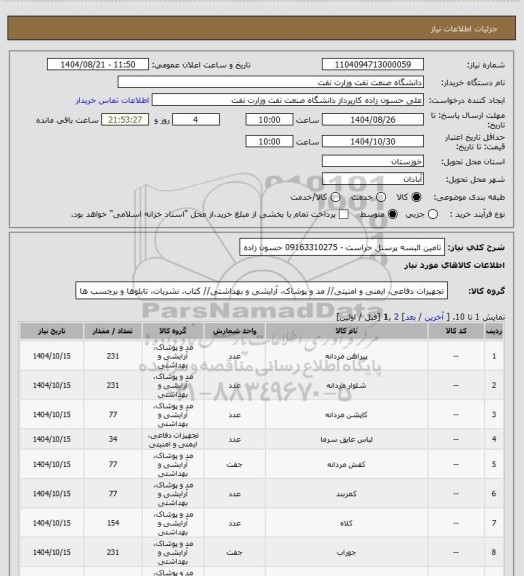Click the ایجاد کننده درخواست field
Viewport: 524px width, 576px height.
click(x=288, y=100)
